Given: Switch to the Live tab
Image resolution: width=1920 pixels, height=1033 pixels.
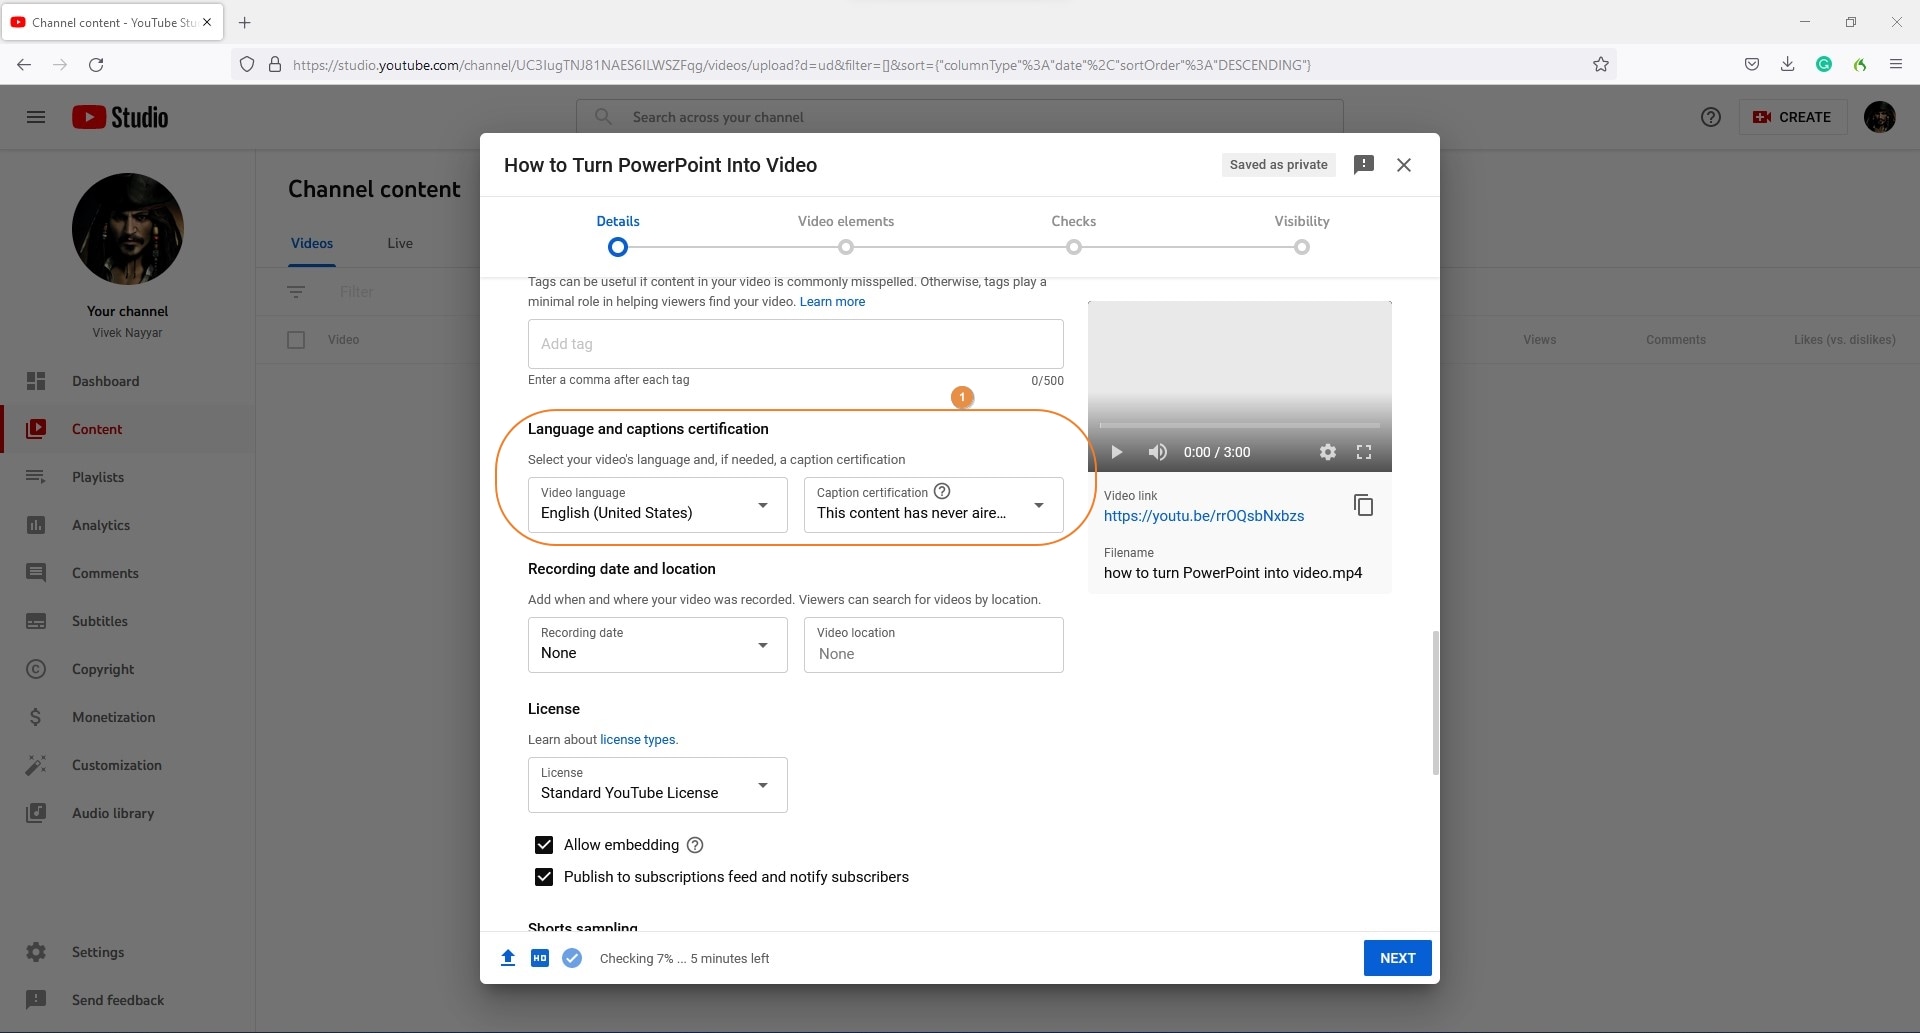Looking at the screenshot, I should pyautogui.click(x=400, y=243).
